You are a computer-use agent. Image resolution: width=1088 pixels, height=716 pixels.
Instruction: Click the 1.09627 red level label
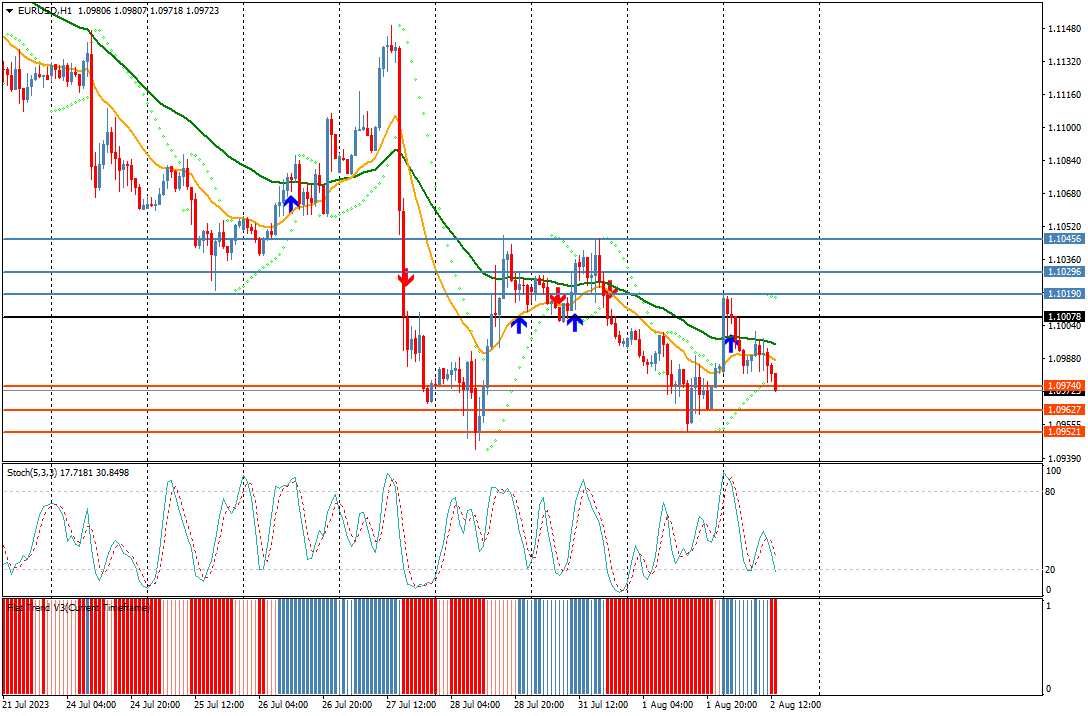tap(1064, 410)
